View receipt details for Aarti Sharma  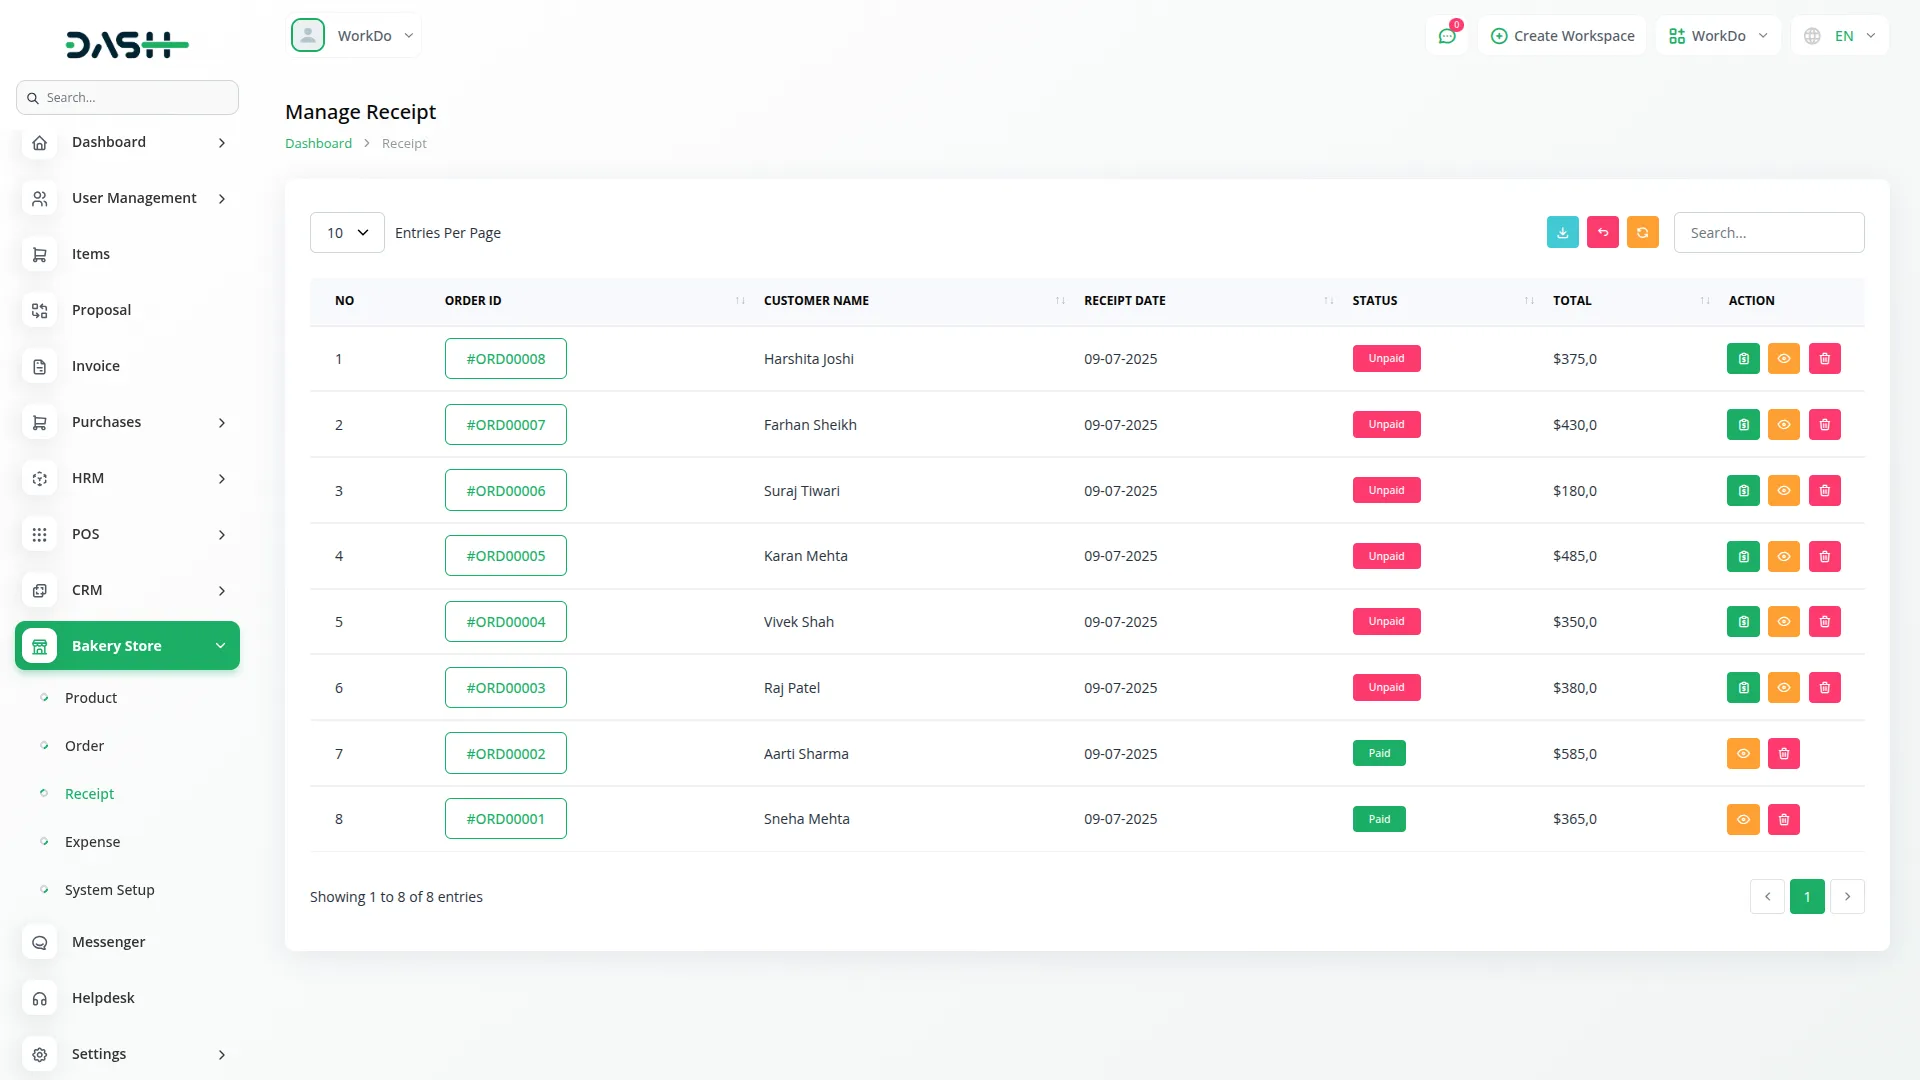point(1743,754)
